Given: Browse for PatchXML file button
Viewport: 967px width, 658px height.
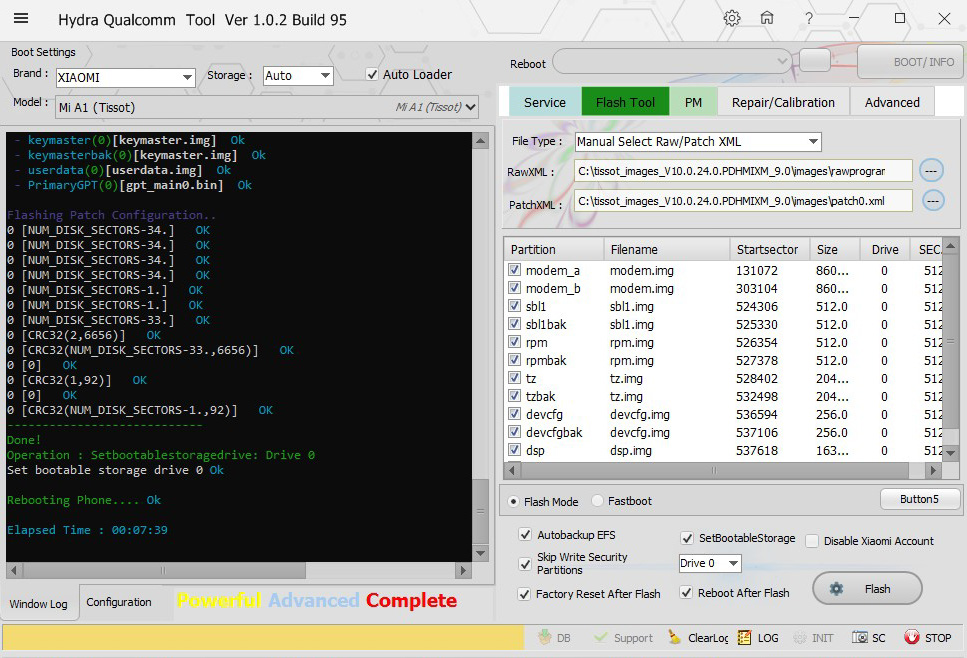Looking at the screenshot, I should tap(932, 200).
